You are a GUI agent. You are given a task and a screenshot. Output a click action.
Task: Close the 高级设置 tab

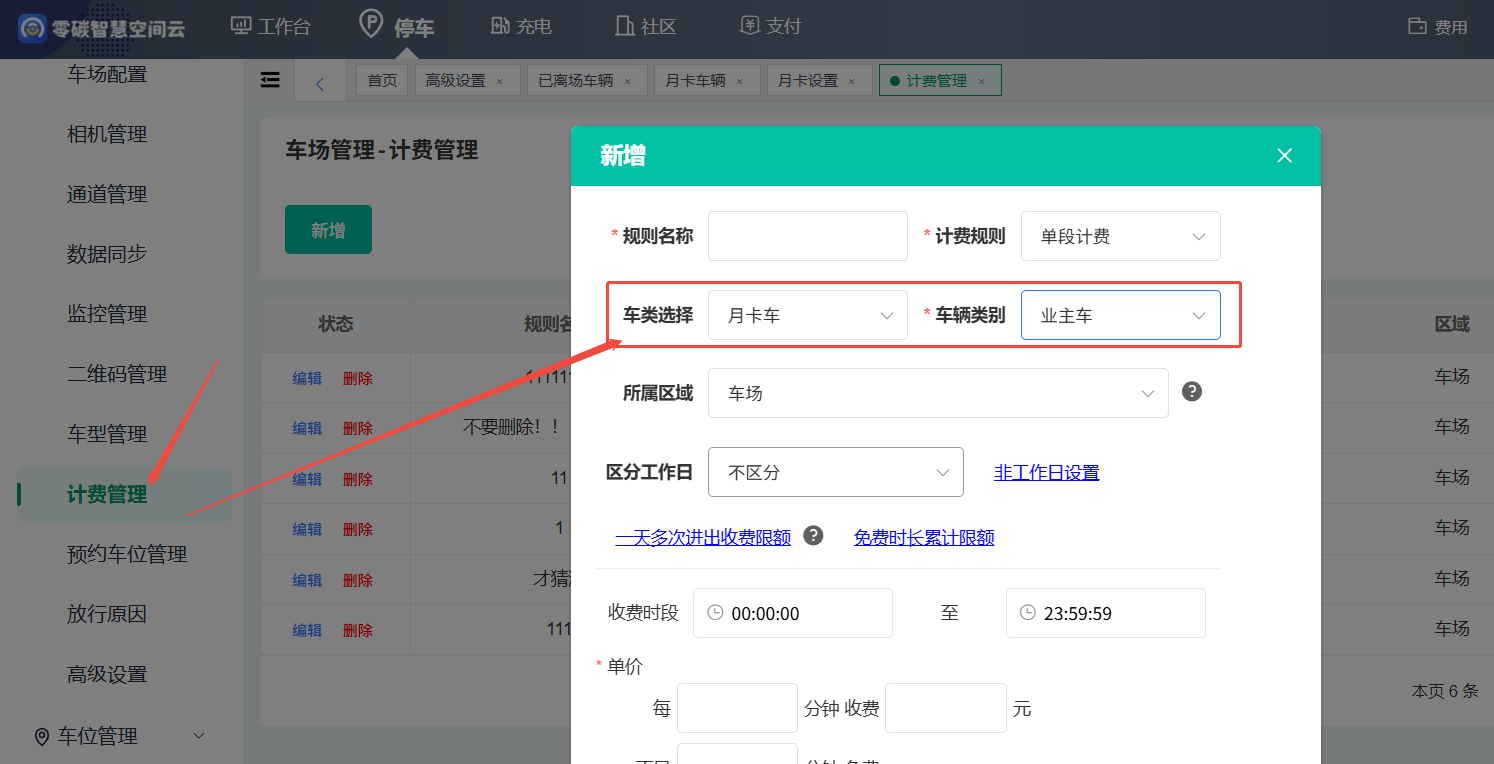pyautogui.click(x=500, y=82)
